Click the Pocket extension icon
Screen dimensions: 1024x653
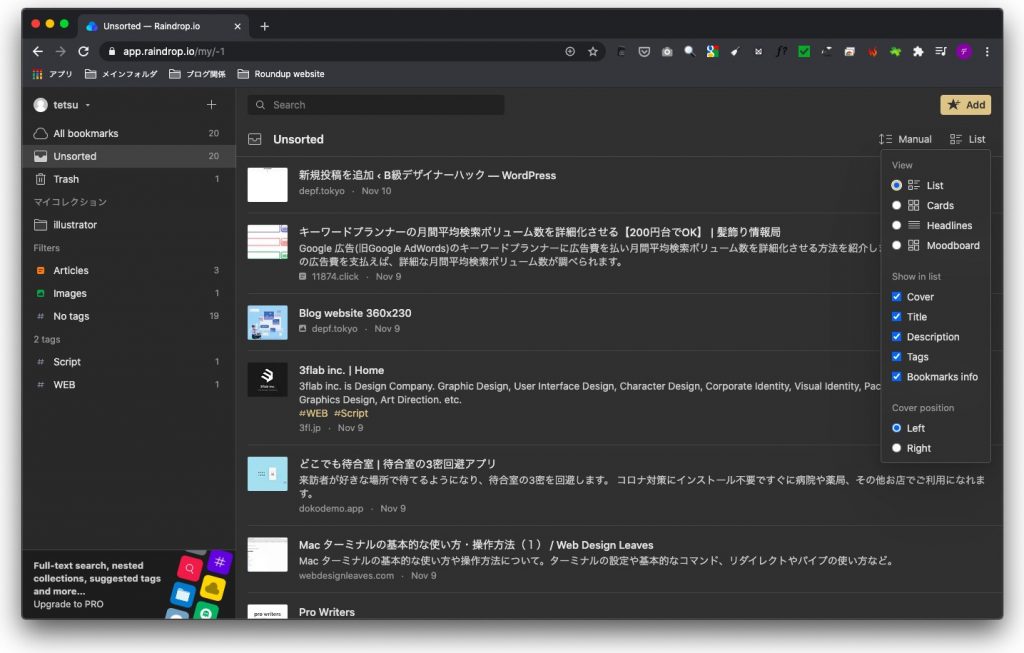[x=644, y=52]
